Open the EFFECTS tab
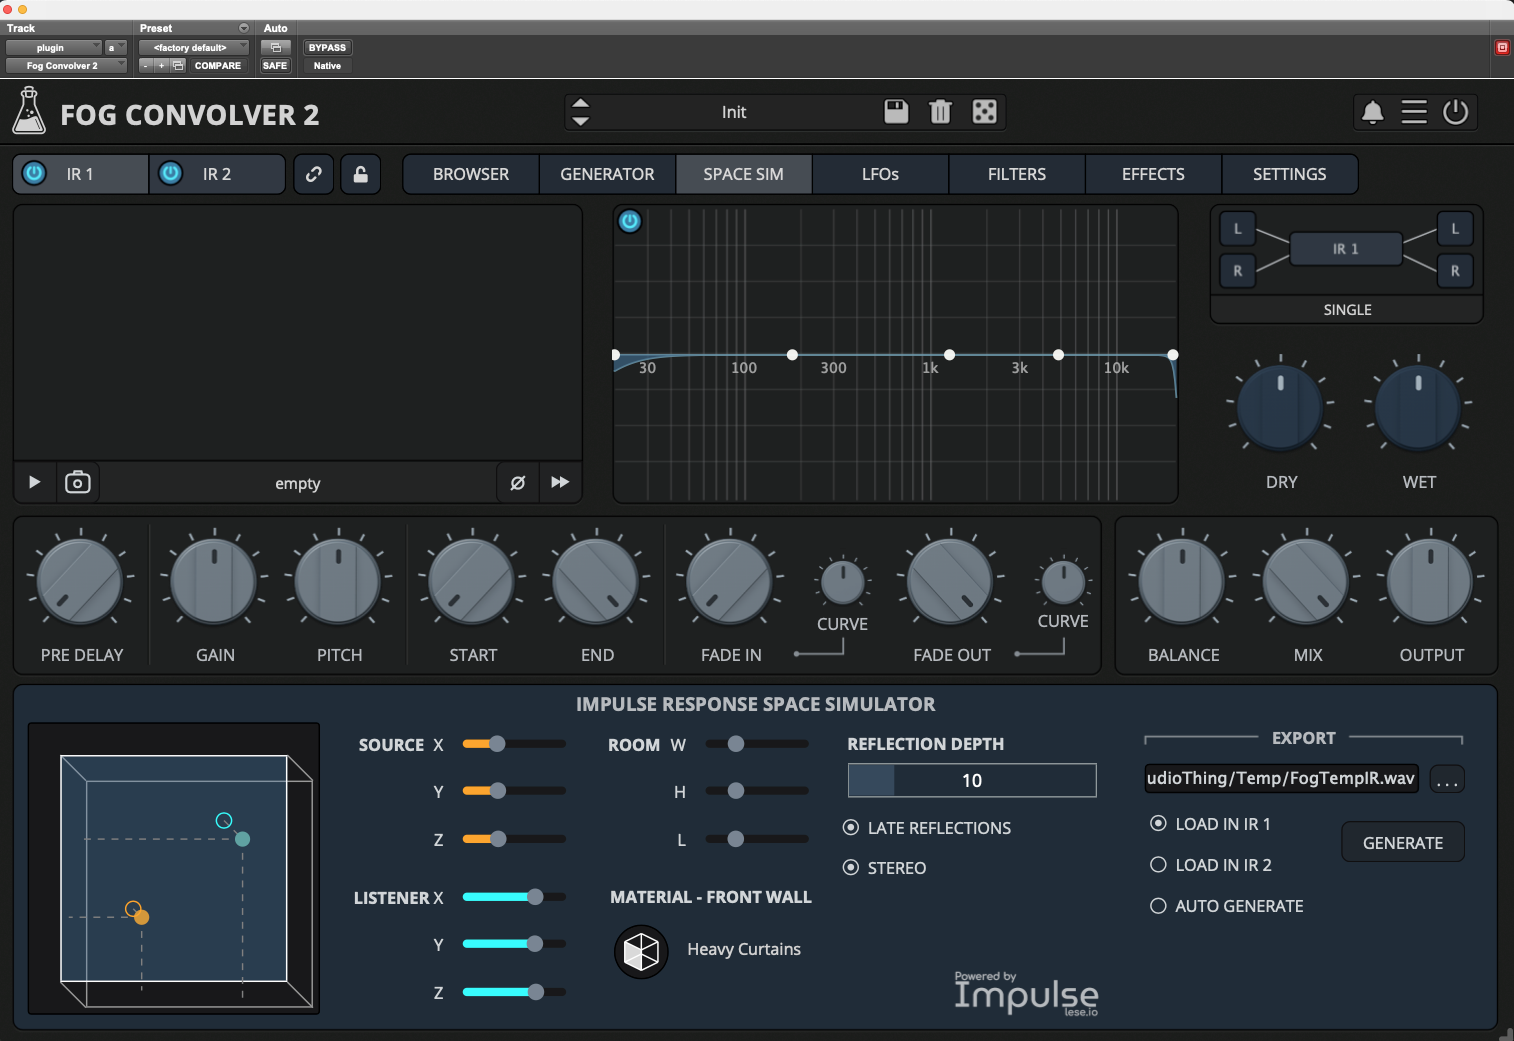1514x1041 pixels. (1153, 174)
